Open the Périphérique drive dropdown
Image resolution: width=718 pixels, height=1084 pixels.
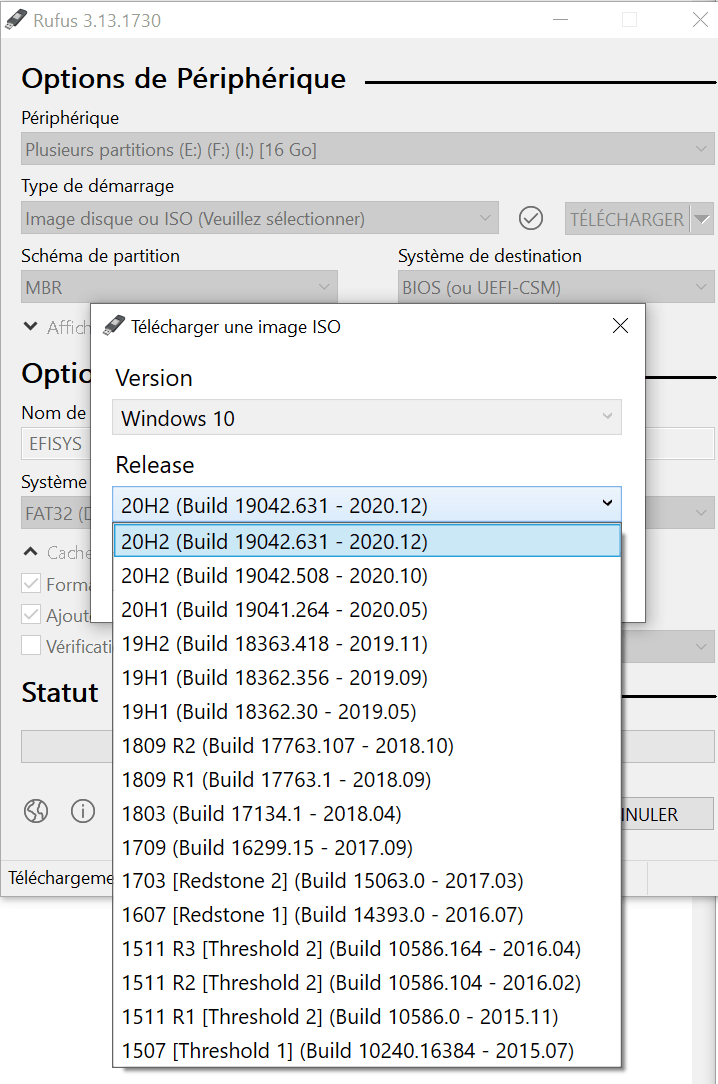[368, 149]
